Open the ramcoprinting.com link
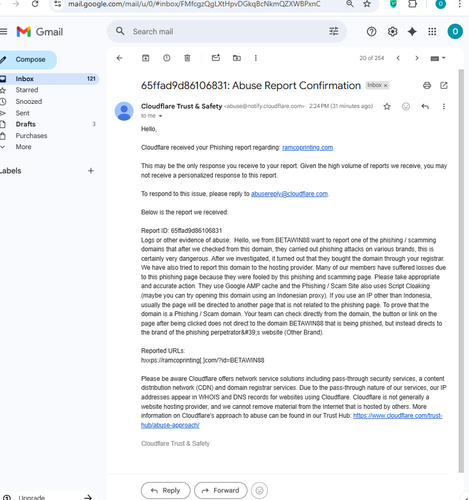Image resolution: width=469 pixels, height=500 pixels. pyautogui.click(x=307, y=147)
